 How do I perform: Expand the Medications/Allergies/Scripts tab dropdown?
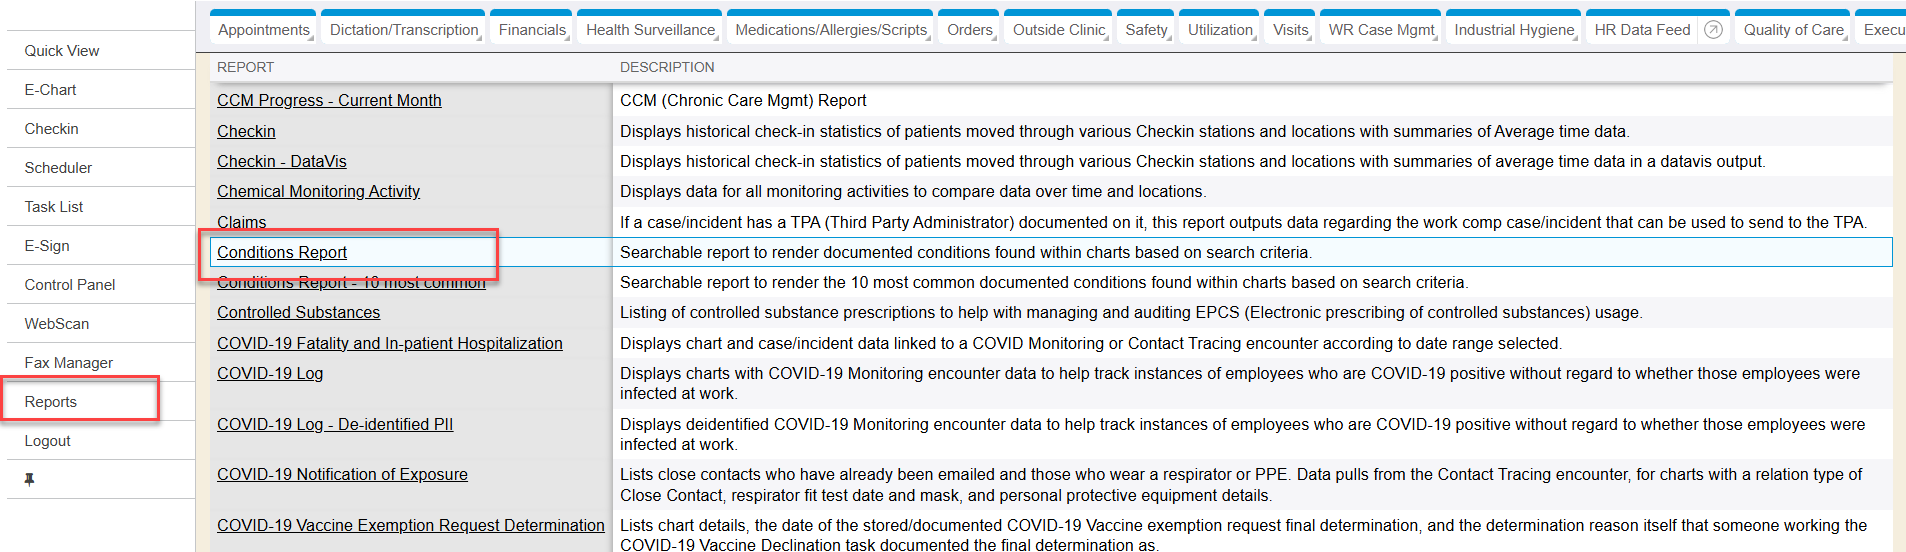[929, 38]
